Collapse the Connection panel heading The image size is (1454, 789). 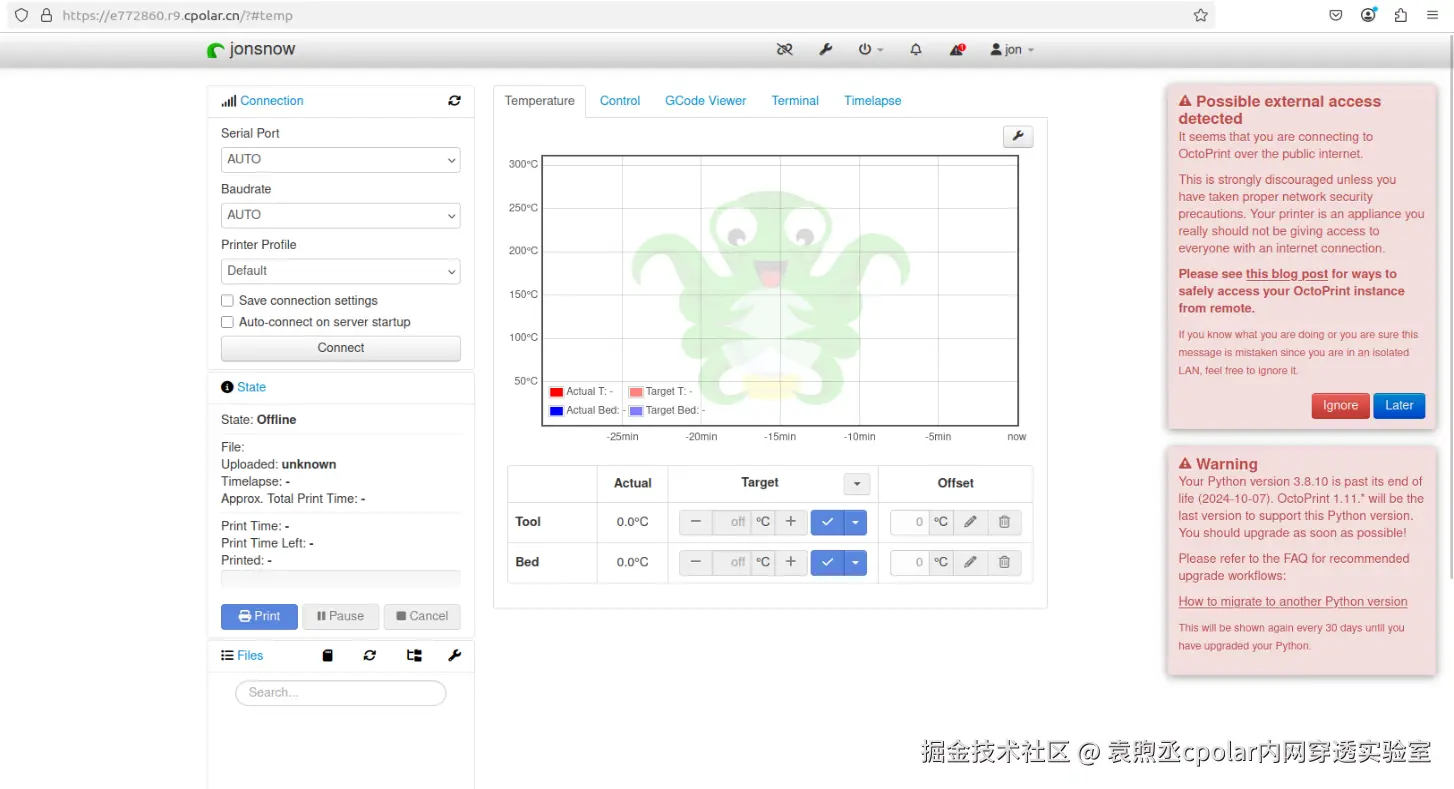tap(262, 101)
